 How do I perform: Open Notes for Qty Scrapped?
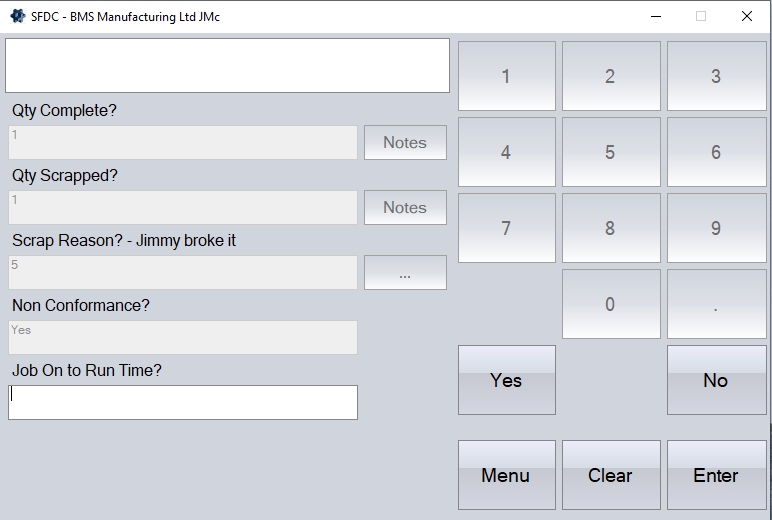tap(405, 208)
